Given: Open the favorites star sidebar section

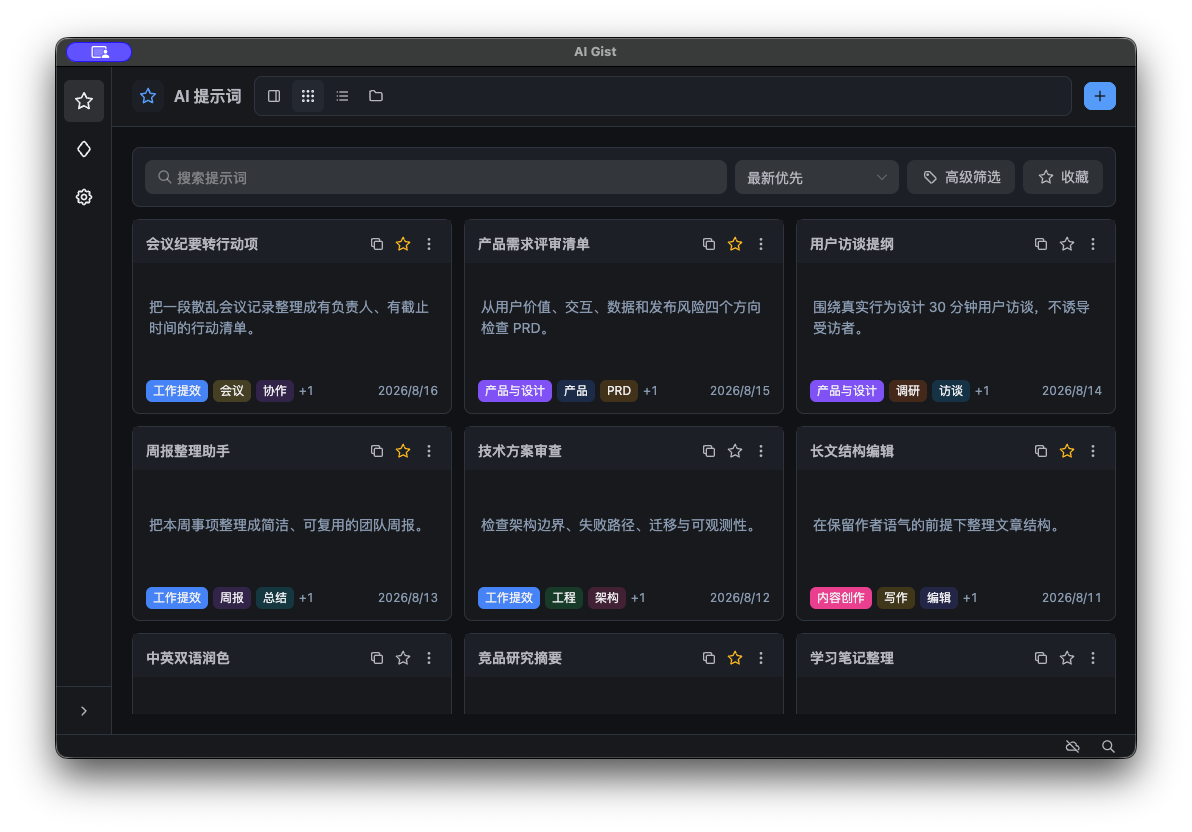Looking at the screenshot, I should 84,101.
